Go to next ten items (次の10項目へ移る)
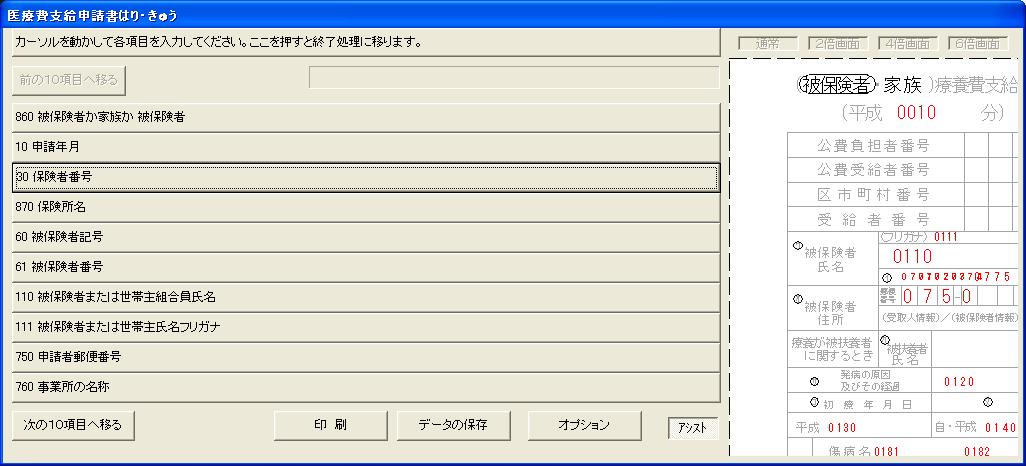Image resolution: width=1026 pixels, height=466 pixels. (x=73, y=425)
